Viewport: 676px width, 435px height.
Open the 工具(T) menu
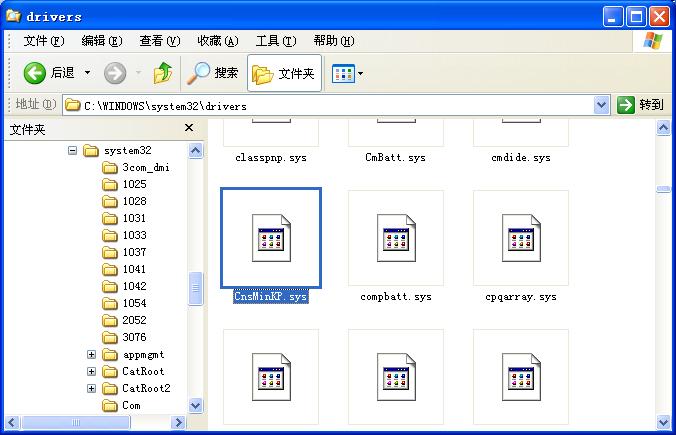276,41
